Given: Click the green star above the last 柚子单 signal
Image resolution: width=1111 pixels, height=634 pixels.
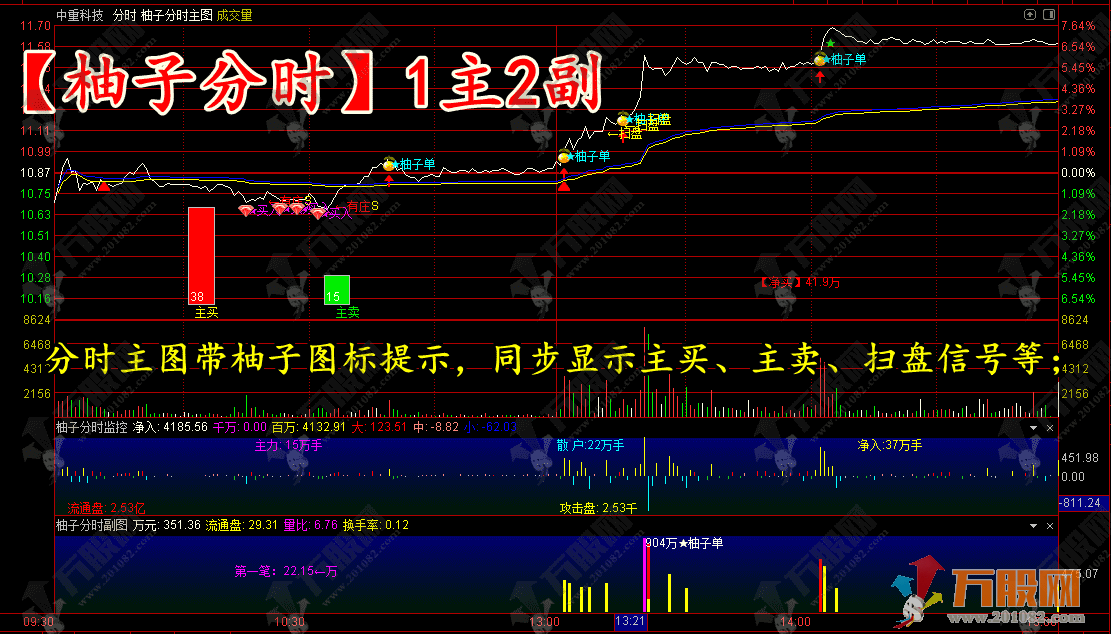Looking at the screenshot, I should point(830,42).
